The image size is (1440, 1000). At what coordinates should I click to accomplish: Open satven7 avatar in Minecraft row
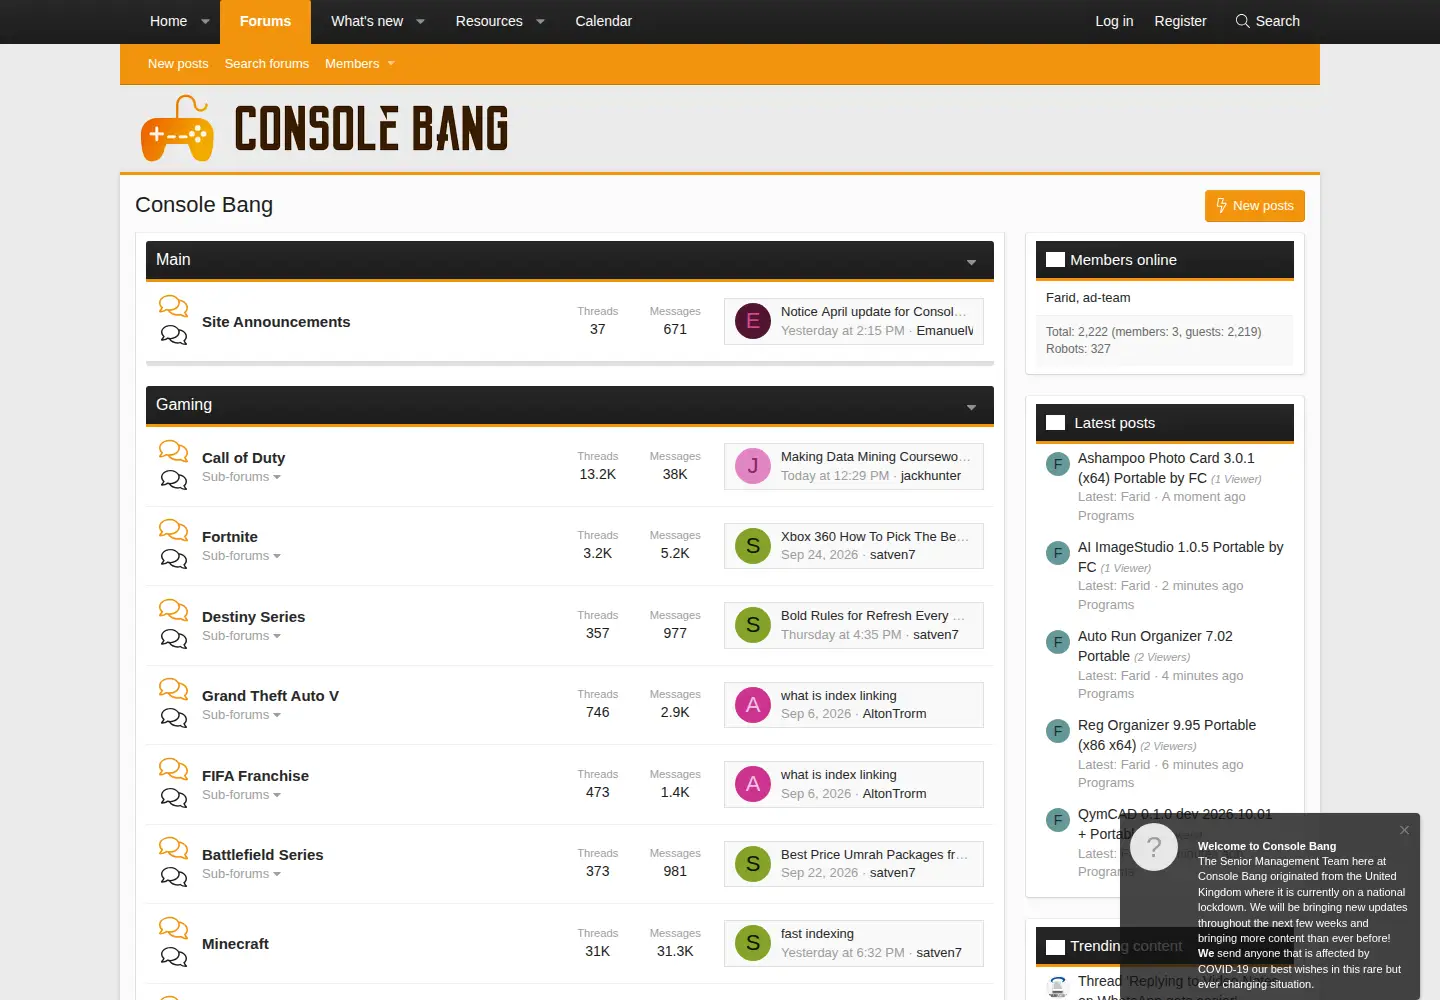753,943
